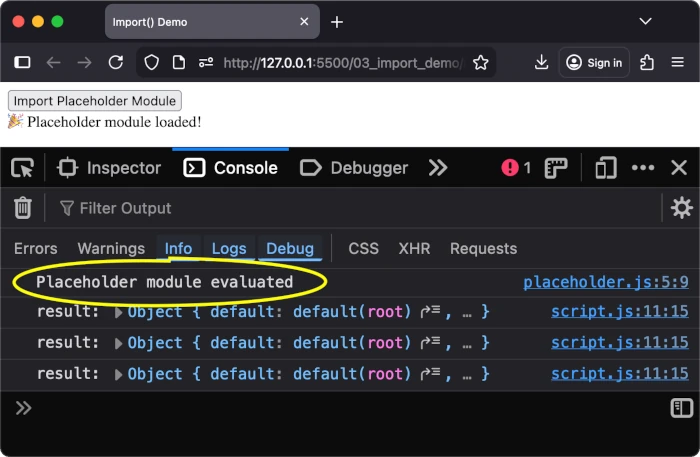Screen dimensions: 700x457
Task: Select the 'Placeholder module evaluated' message
Action: [165, 282]
